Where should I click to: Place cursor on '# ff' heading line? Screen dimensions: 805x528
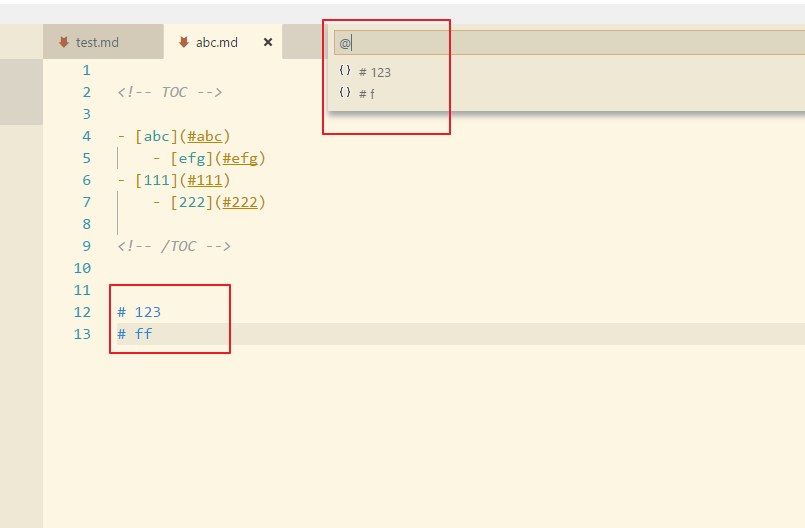(135, 334)
